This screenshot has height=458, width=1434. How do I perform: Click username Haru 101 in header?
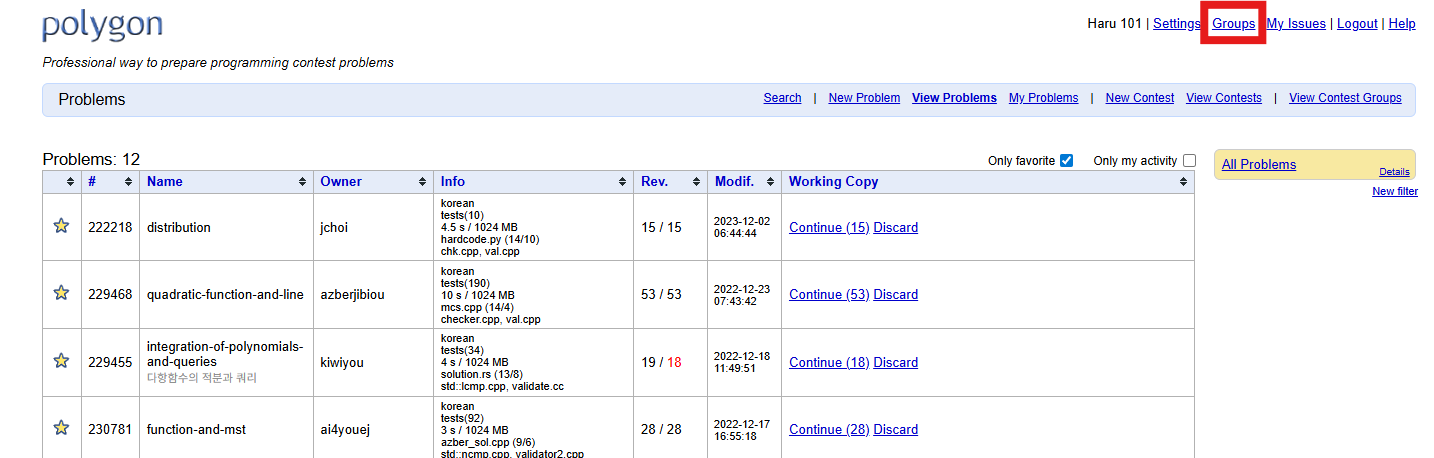pos(1114,24)
